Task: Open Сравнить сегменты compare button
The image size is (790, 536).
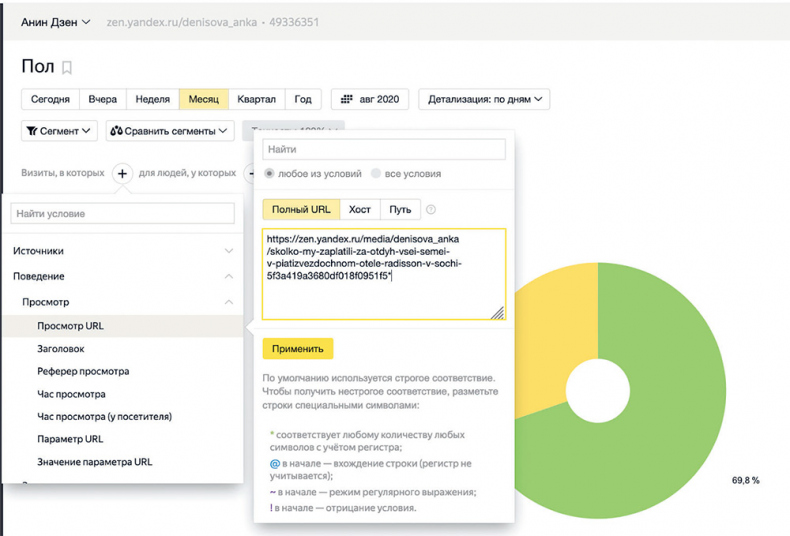Action: point(169,131)
